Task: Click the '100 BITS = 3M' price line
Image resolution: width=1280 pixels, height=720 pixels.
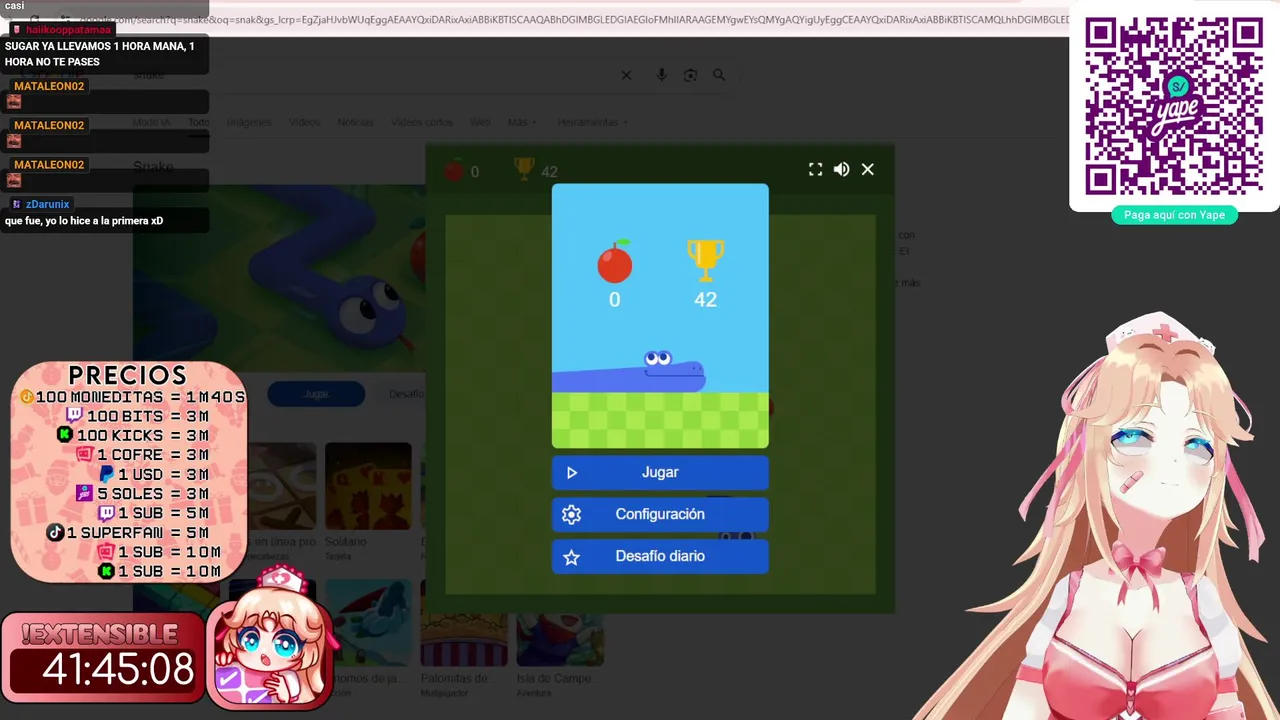Action: (137, 416)
